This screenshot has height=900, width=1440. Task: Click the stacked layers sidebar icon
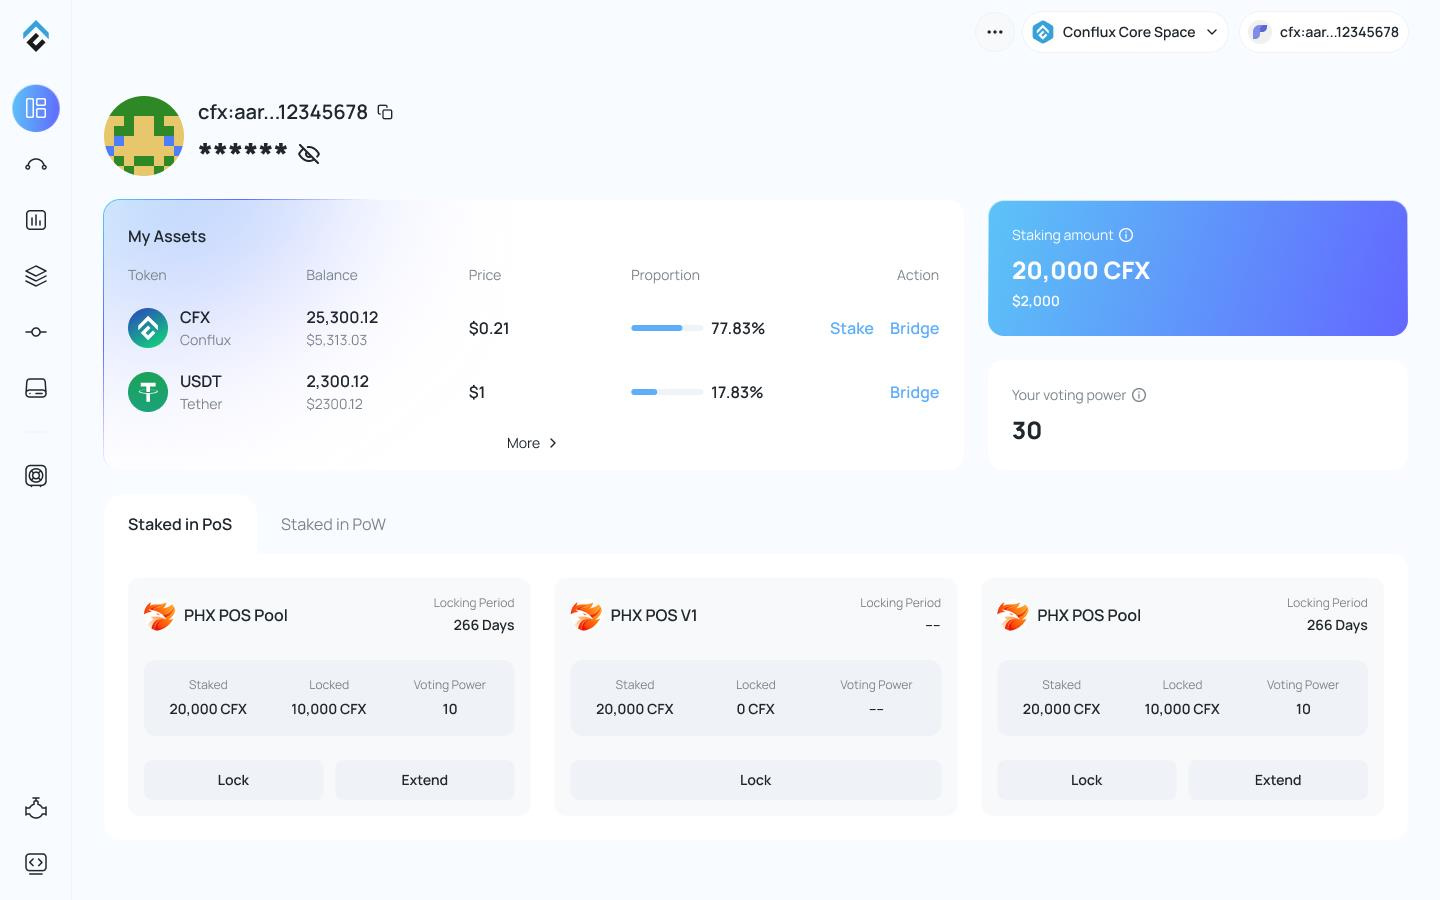coord(36,276)
